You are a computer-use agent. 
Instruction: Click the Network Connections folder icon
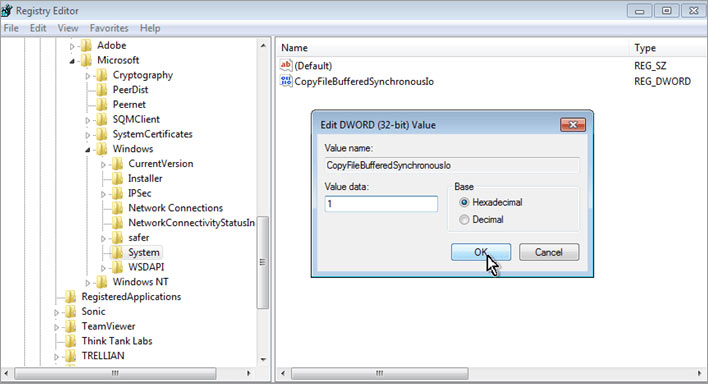coord(117,208)
